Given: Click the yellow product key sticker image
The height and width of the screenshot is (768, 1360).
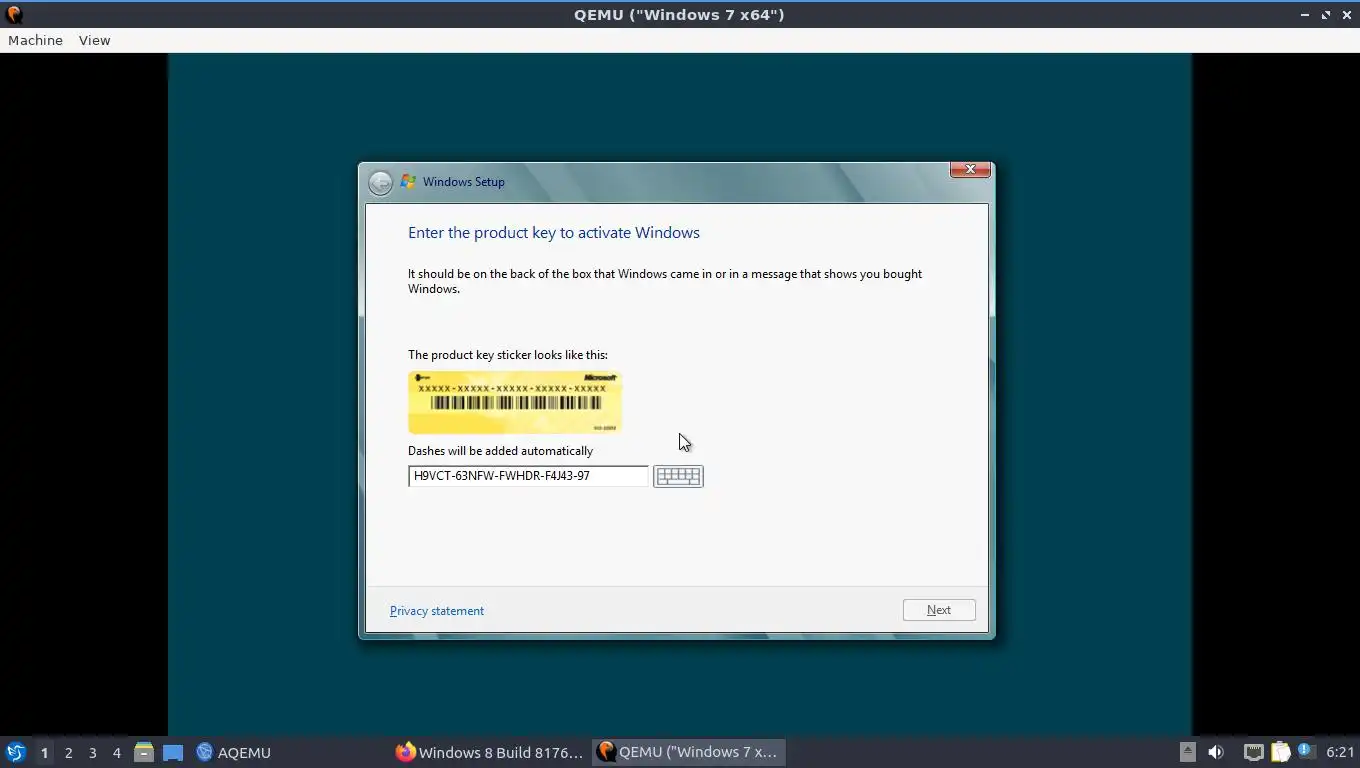Looking at the screenshot, I should [x=515, y=402].
